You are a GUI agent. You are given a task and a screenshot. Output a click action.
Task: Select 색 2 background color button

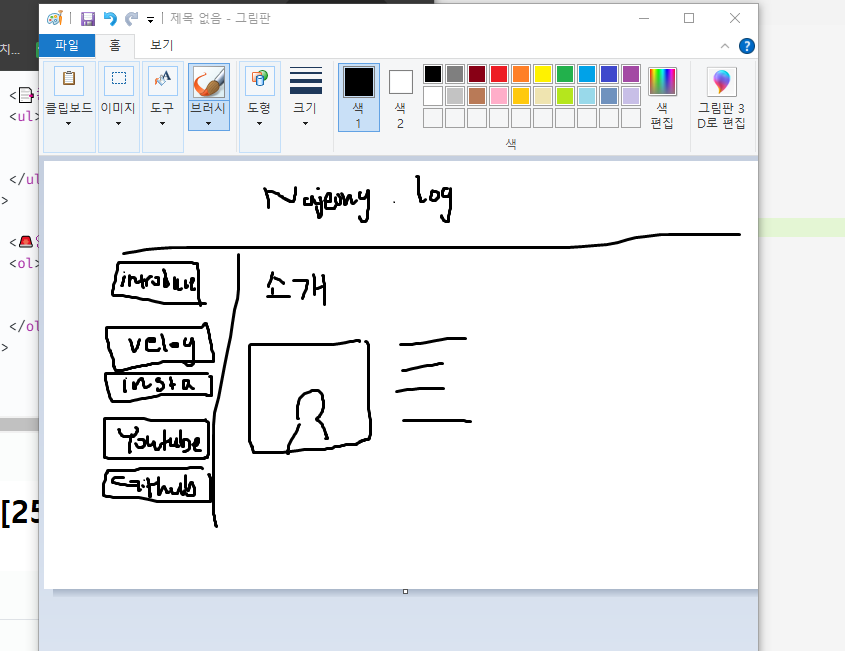click(400, 98)
